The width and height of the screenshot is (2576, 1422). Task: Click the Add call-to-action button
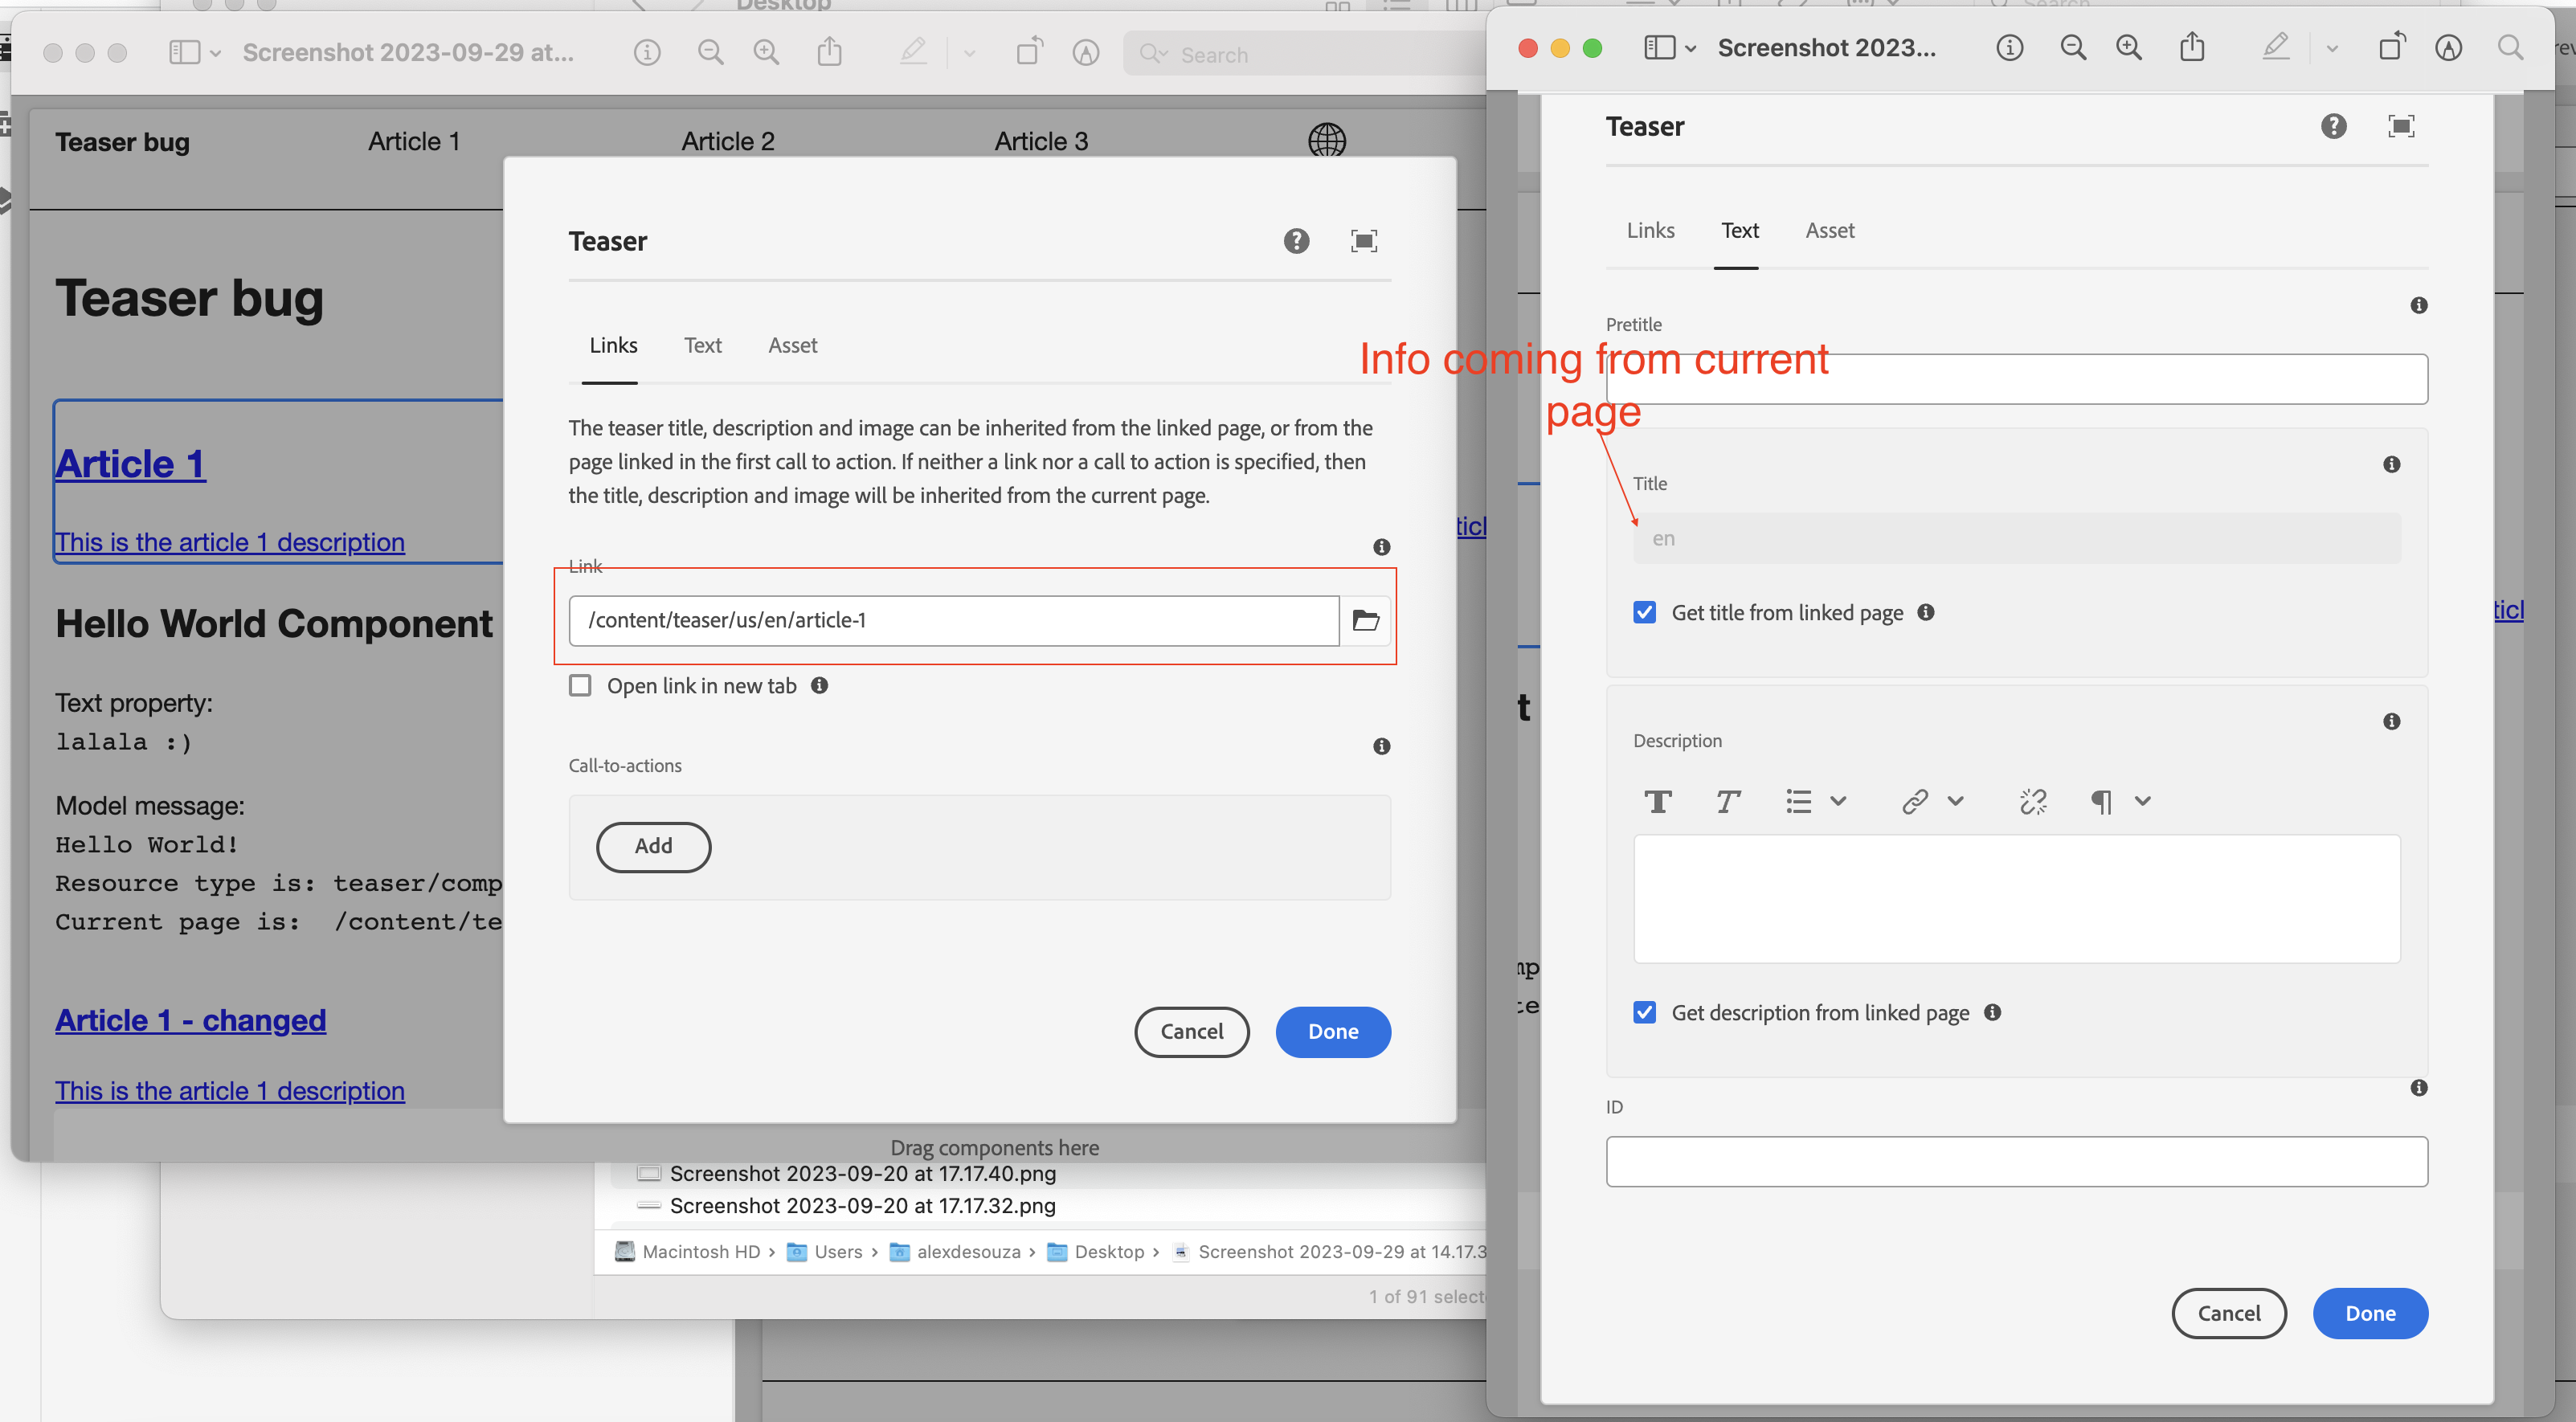[653, 847]
